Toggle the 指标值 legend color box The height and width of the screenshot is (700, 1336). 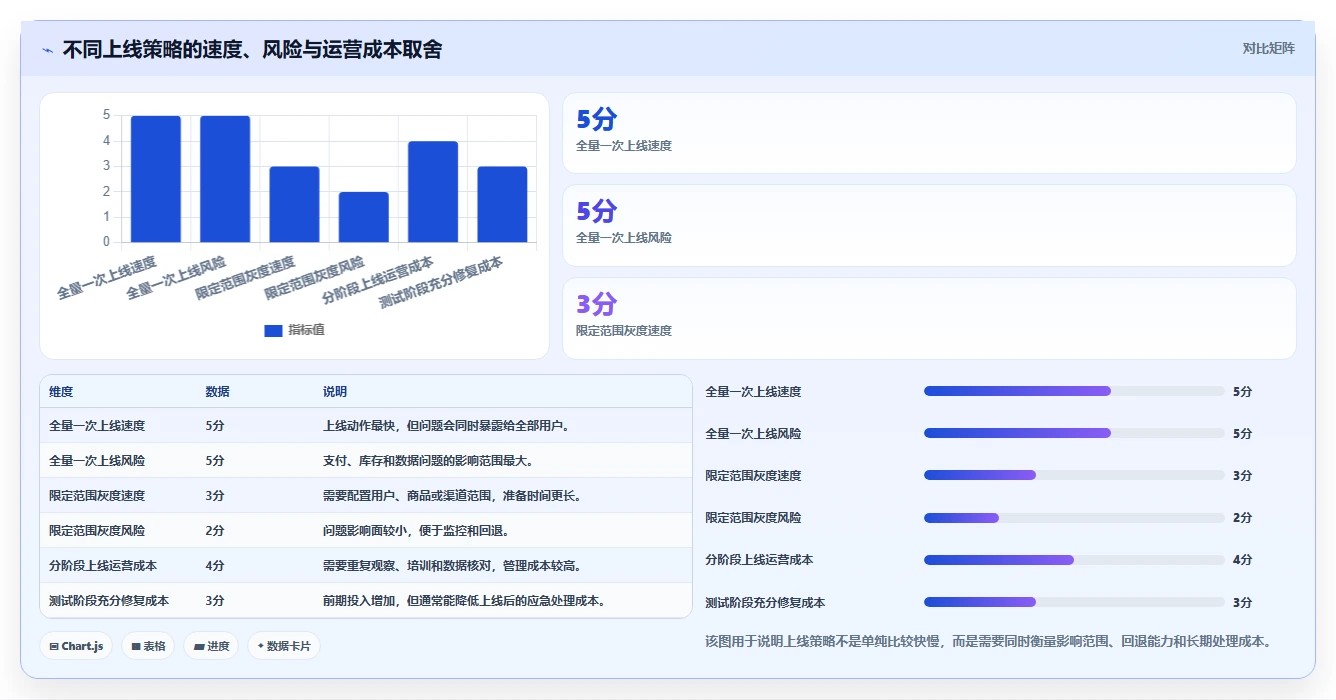(273, 330)
